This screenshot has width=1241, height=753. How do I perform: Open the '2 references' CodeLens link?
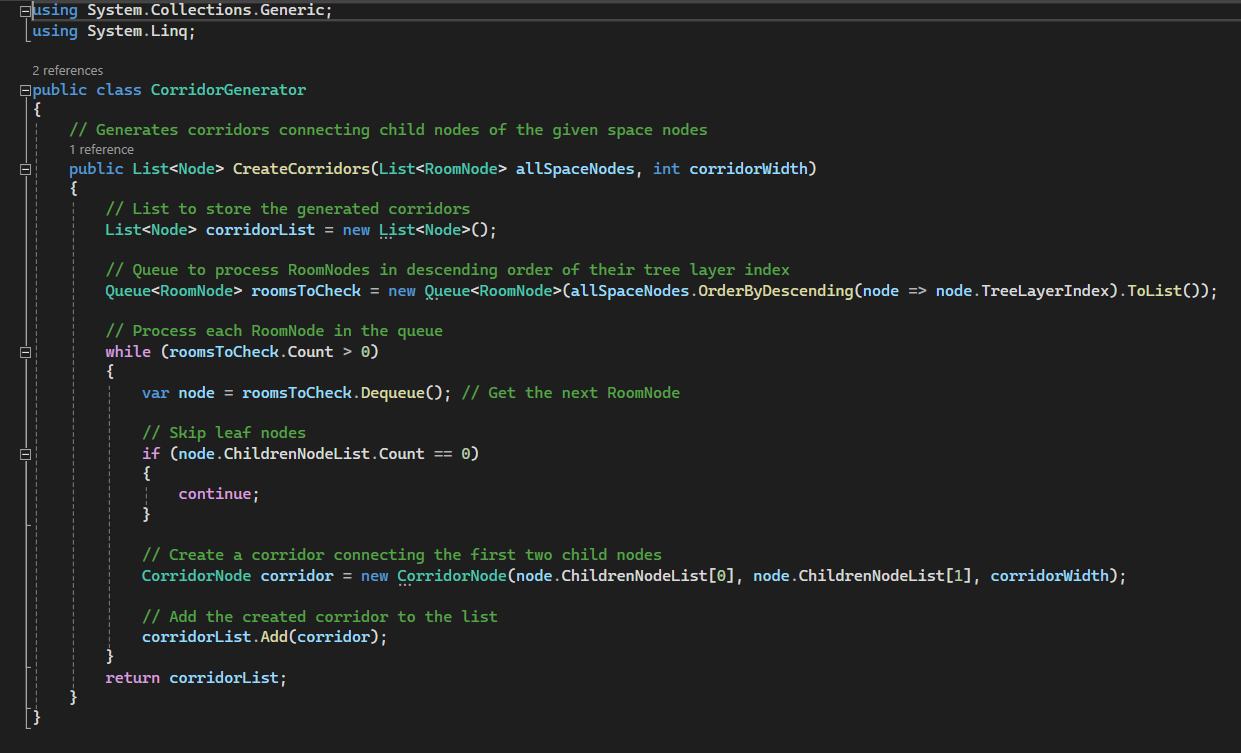click(67, 70)
